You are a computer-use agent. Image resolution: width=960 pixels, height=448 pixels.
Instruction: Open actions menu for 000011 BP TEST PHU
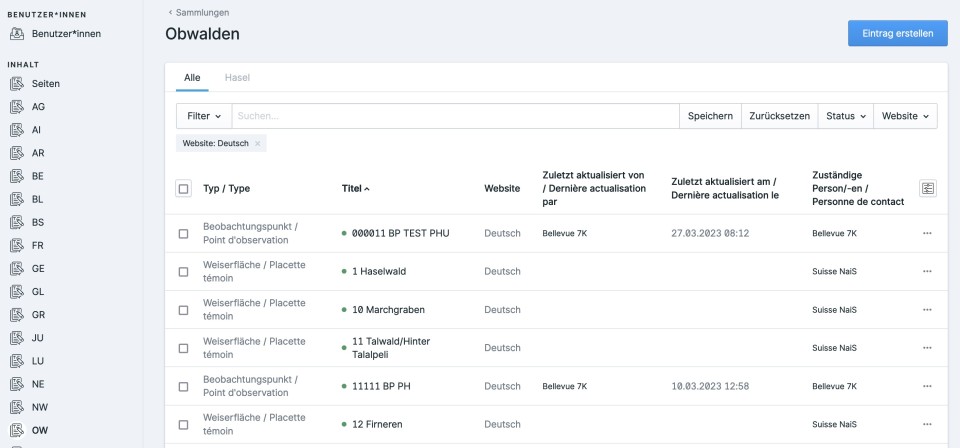[x=927, y=233]
